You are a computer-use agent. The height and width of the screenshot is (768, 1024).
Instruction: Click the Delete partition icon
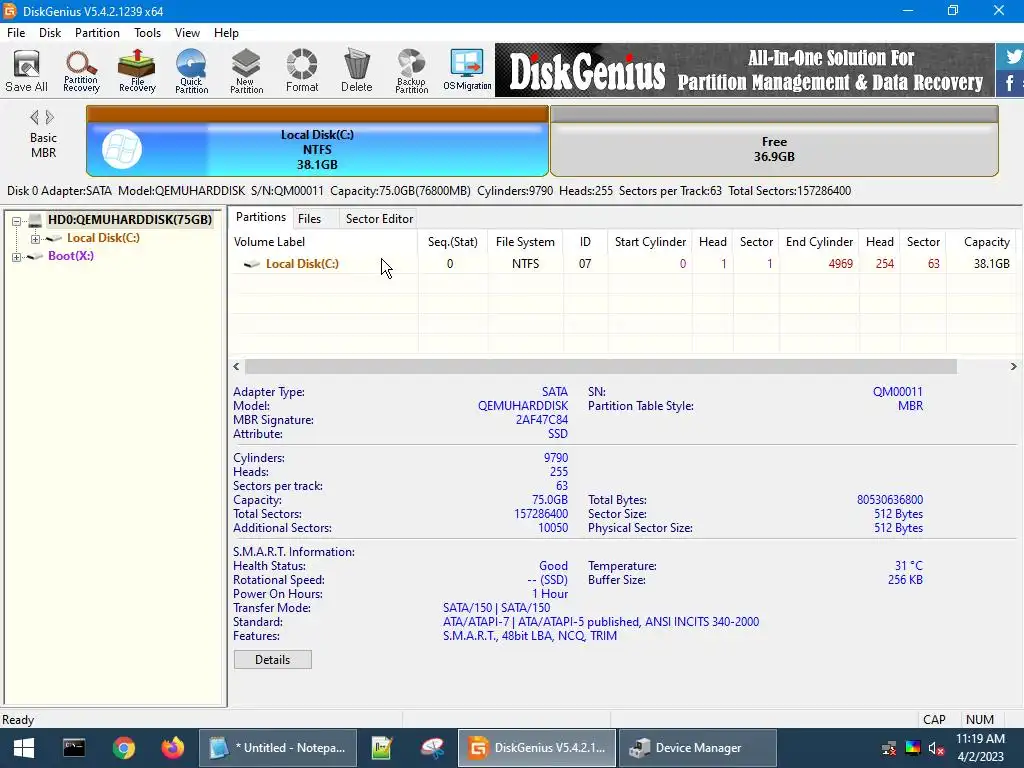point(357,71)
